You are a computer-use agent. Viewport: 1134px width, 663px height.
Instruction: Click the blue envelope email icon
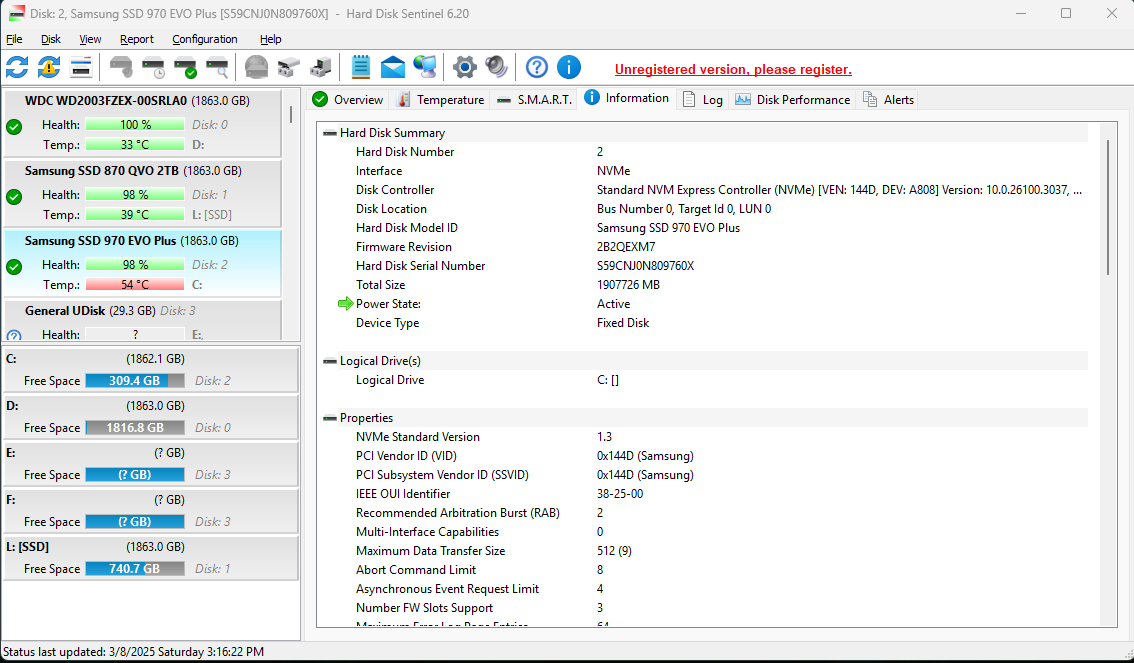(393, 67)
